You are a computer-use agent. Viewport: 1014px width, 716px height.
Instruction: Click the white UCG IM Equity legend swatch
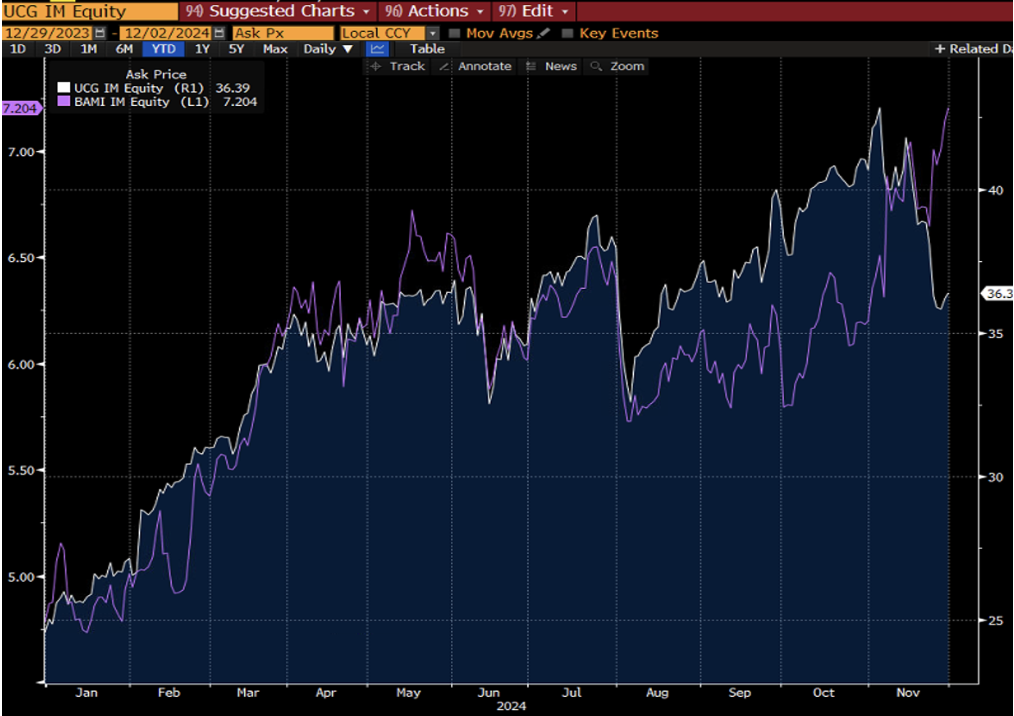tap(63, 88)
